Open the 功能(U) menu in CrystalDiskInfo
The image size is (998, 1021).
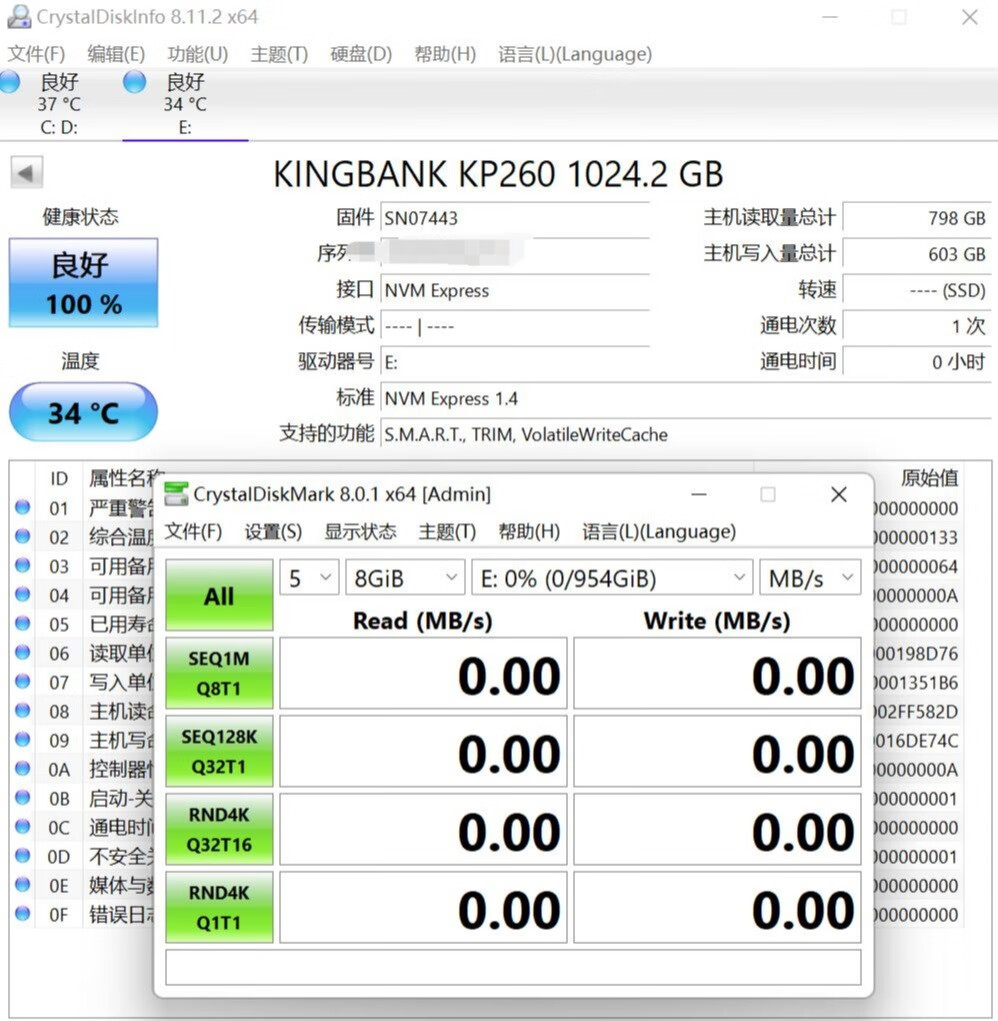[197, 54]
